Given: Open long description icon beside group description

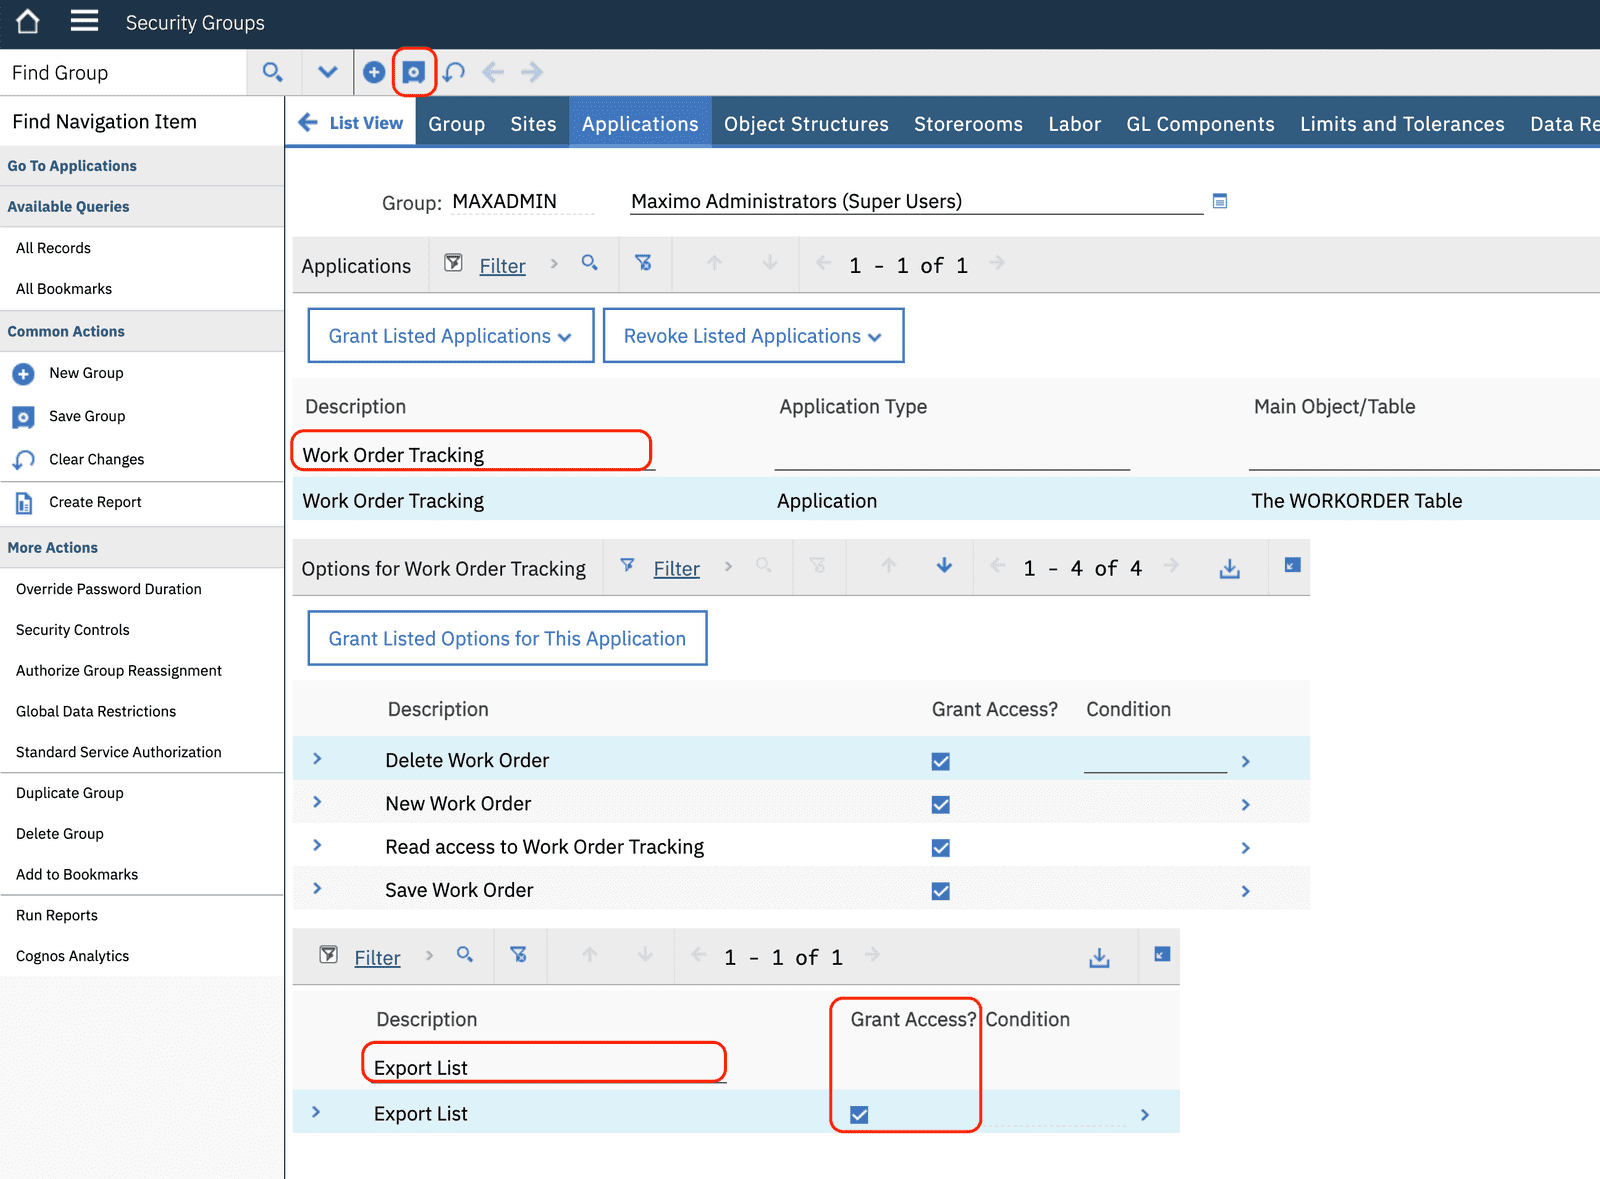Looking at the screenshot, I should click(1219, 201).
